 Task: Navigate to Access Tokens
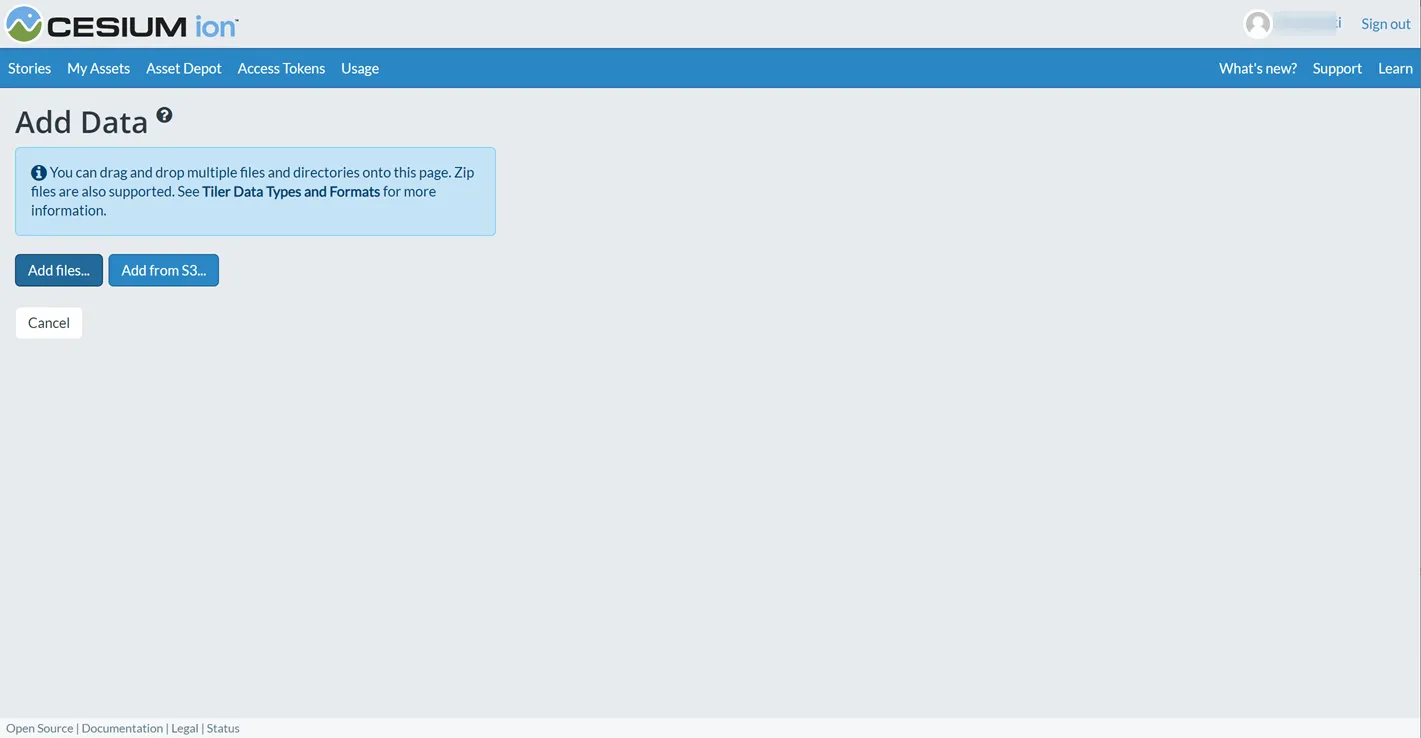[x=281, y=68]
